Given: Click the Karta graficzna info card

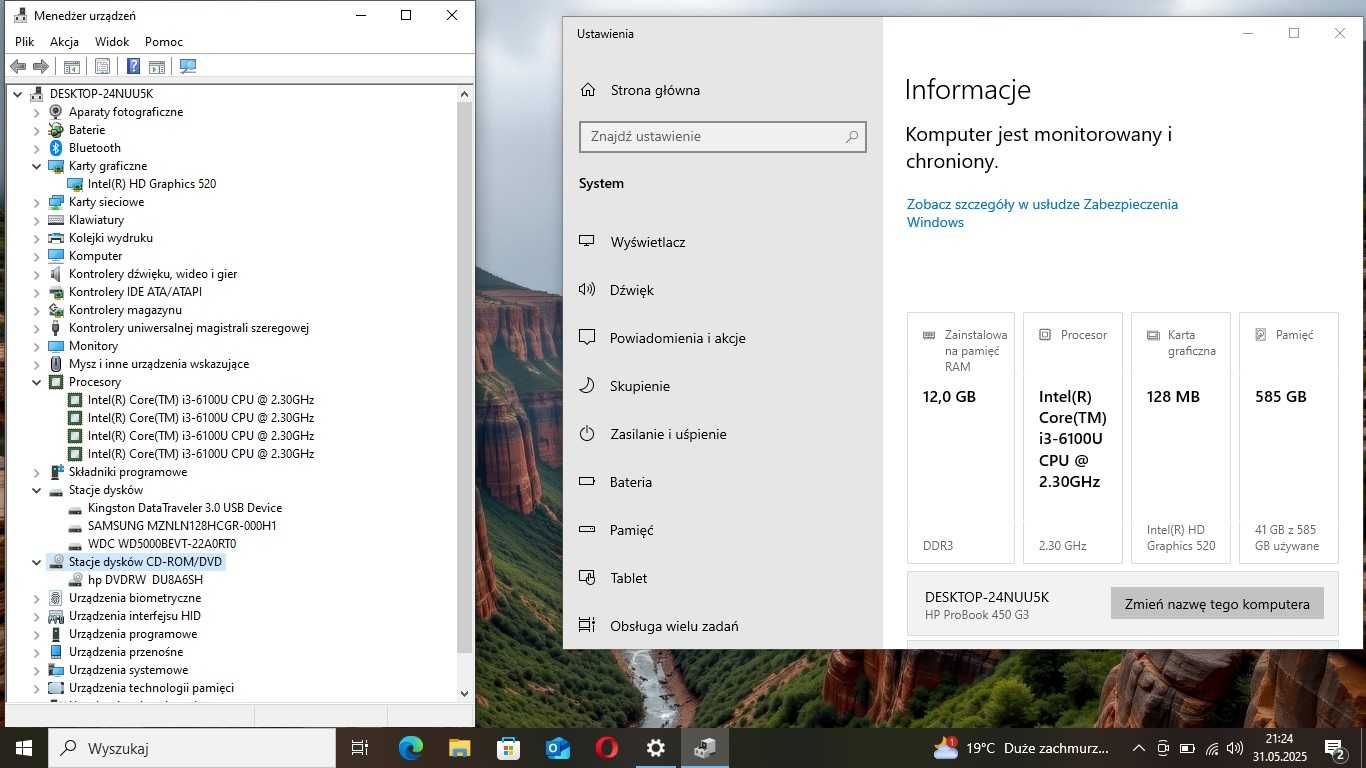Looking at the screenshot, I should 1181,438.
